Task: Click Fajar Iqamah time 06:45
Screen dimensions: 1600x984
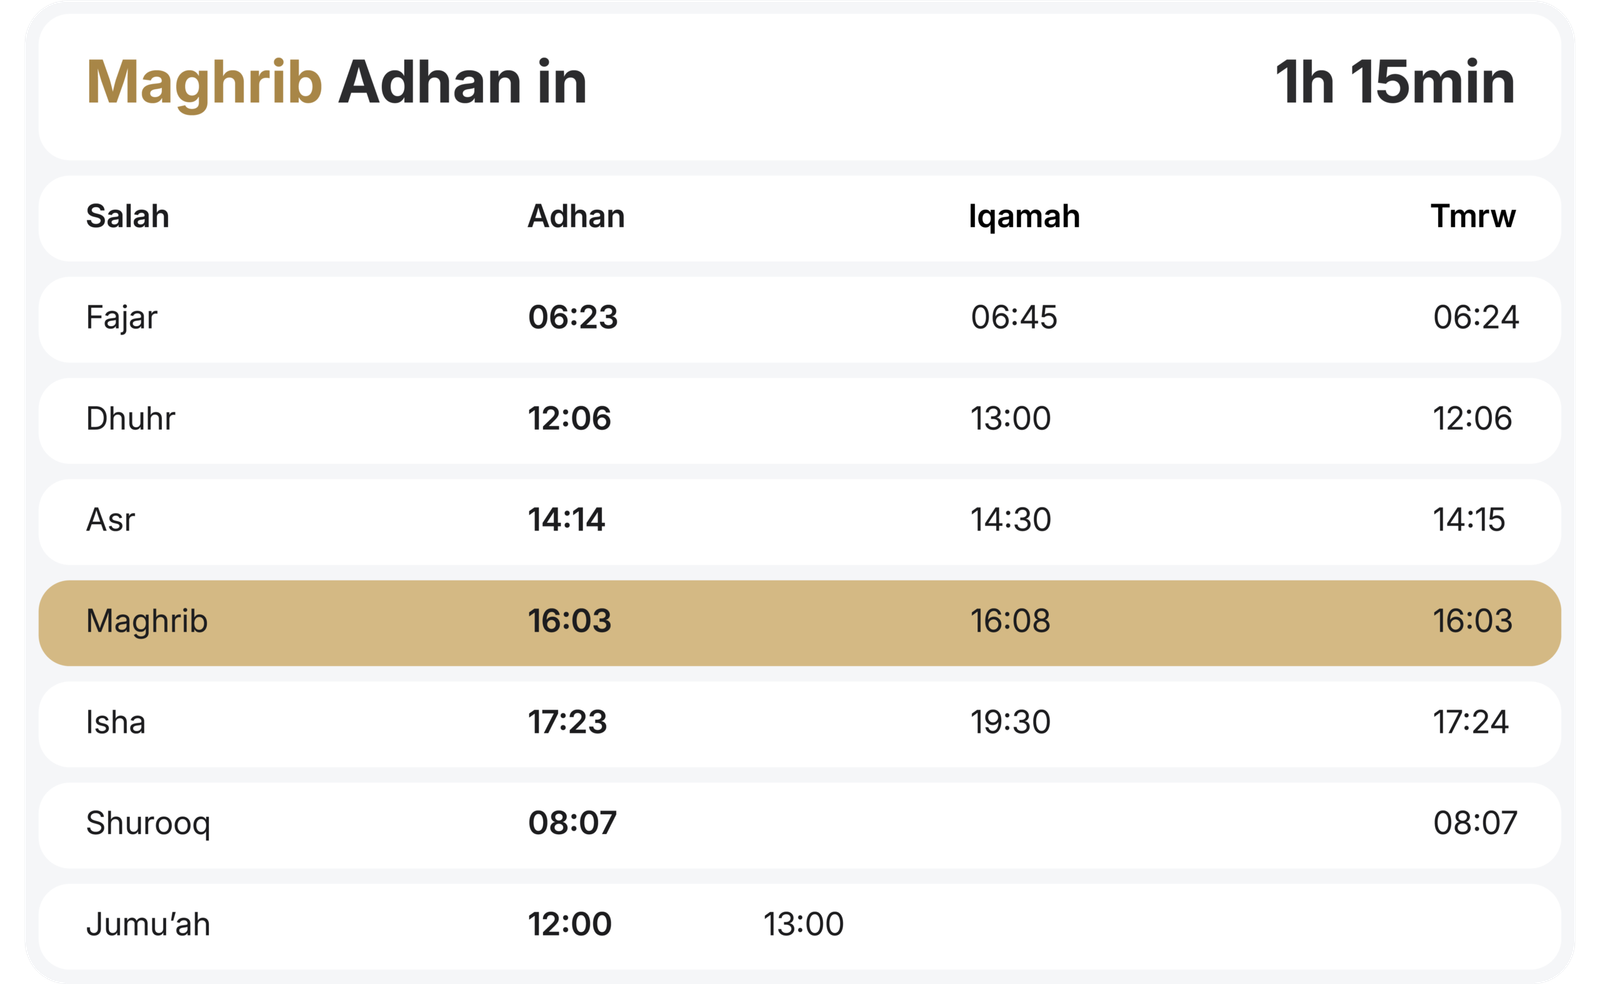Action: click(x=1014, y=318)
